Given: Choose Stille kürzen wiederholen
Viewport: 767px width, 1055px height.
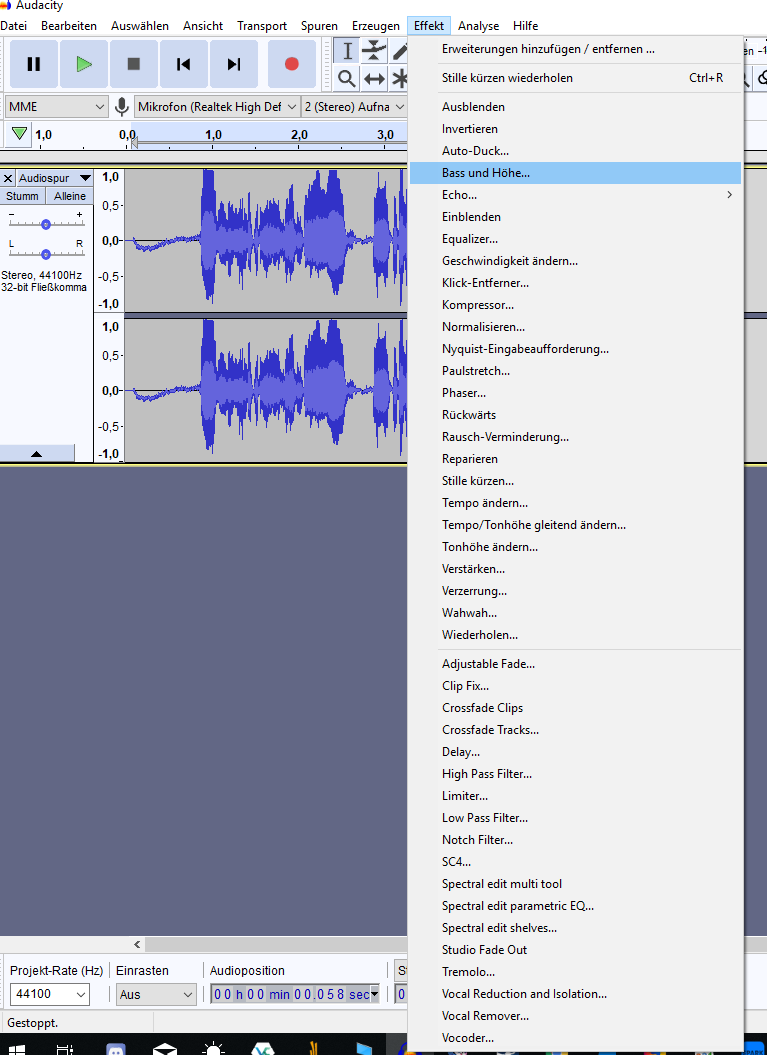Looking at the screenshot, I should pyautogui.click(x=575, y=78).
